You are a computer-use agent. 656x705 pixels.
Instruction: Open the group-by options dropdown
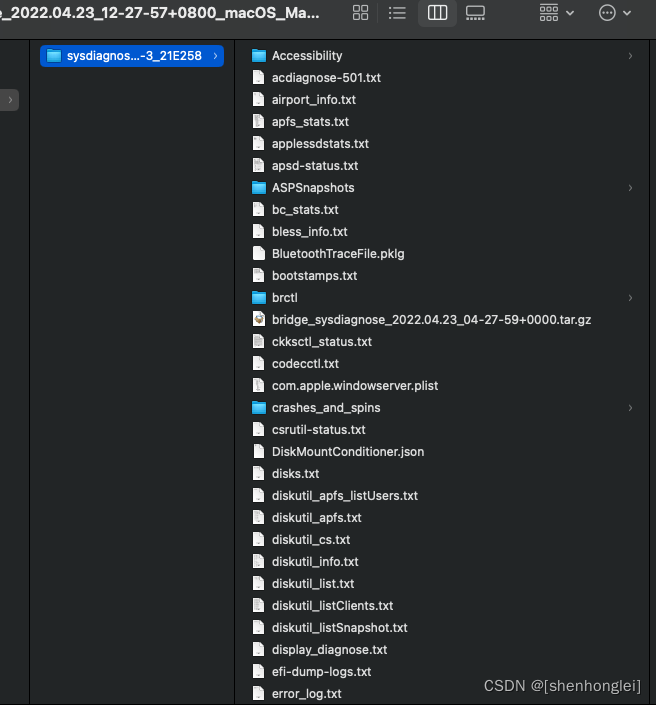point(557,13)
